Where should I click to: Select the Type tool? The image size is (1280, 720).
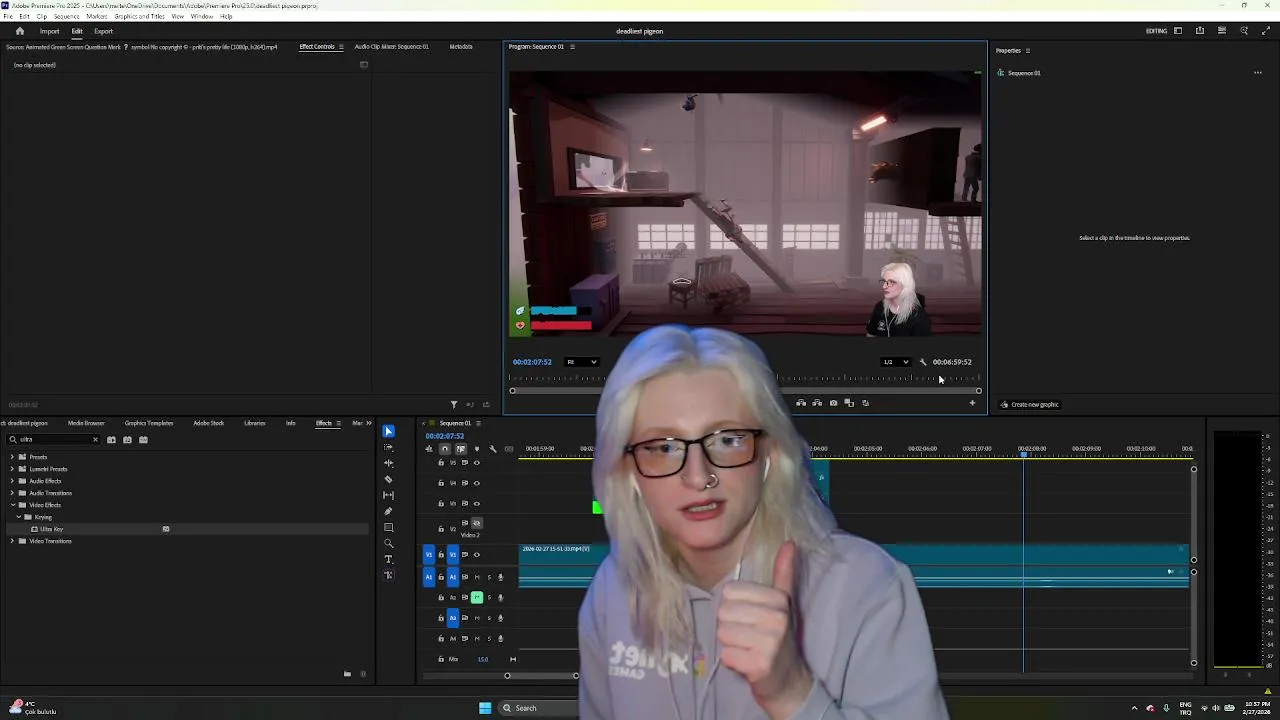pyautogui.click(x=389, y=559)
